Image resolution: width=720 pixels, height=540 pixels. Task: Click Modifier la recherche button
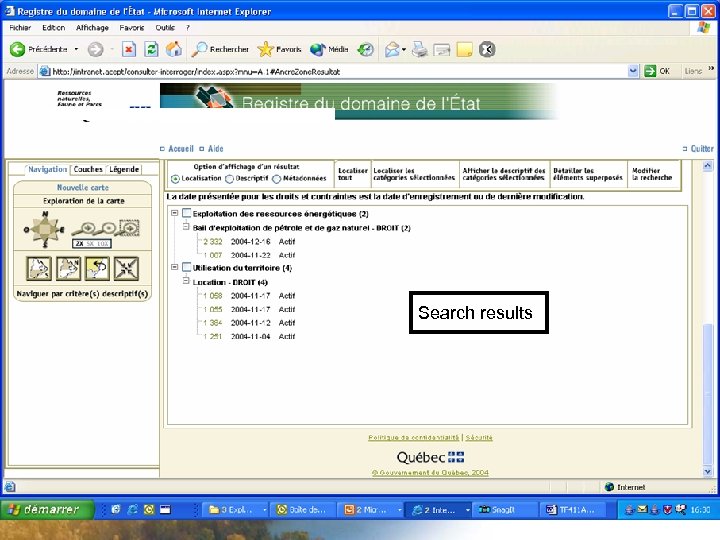pos(652,174)
